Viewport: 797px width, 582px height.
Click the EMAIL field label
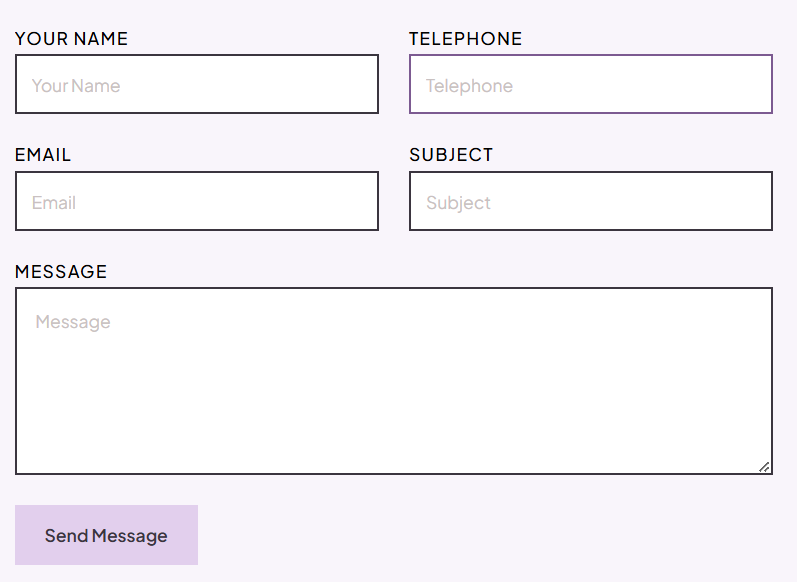(x=43, y=155)
